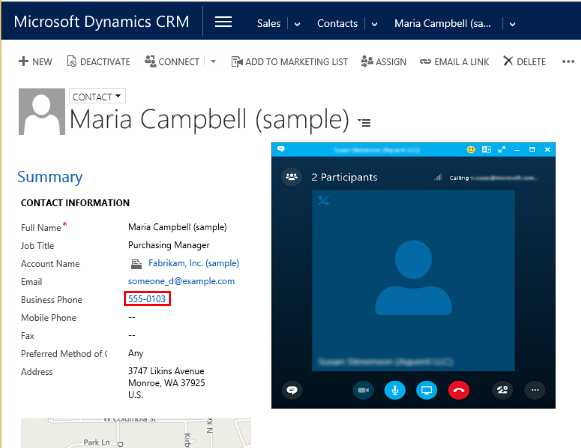Expand the Sales dropdown chevron
This screenshot has height=448, width=581.
297,24
